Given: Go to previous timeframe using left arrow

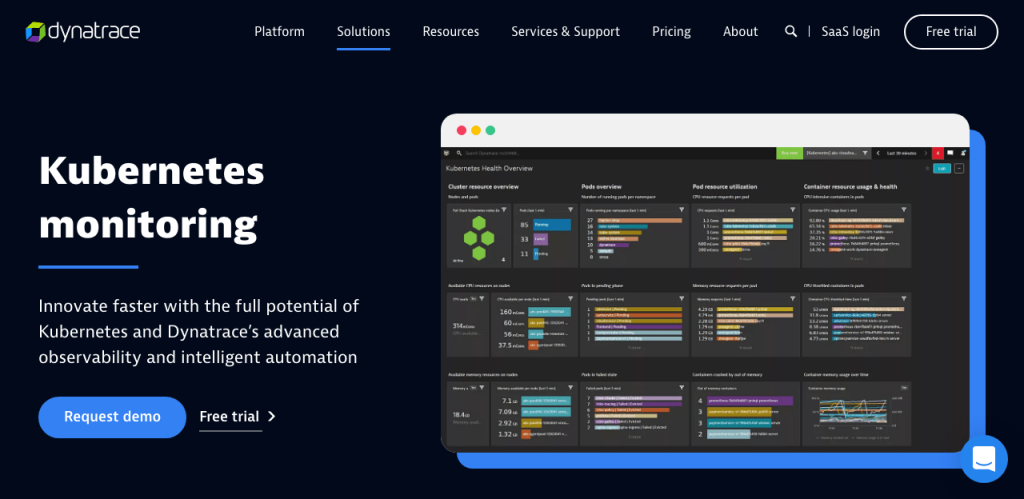Looking at the screenshot, I should (x=879, y=153).
